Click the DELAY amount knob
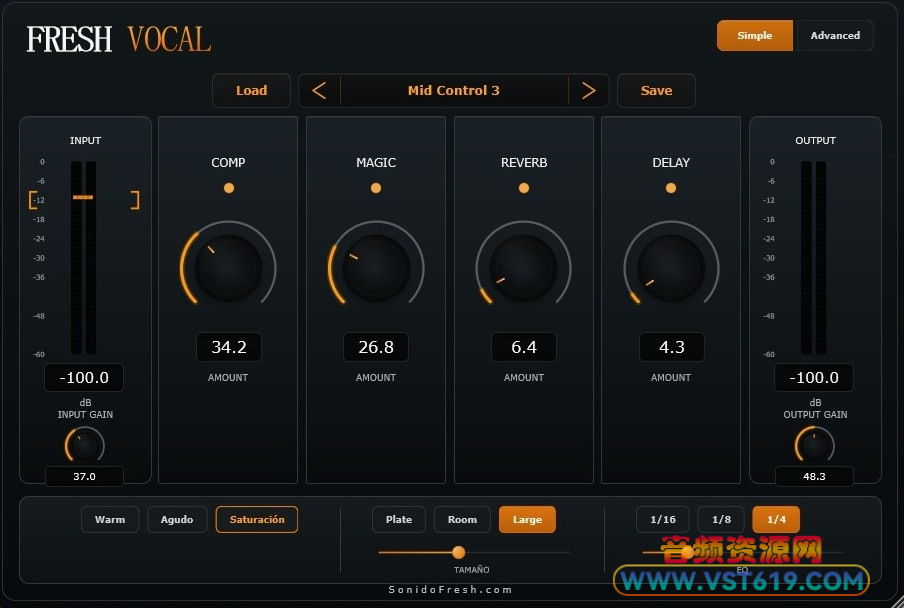904x608 pixels. pos(671,268)
